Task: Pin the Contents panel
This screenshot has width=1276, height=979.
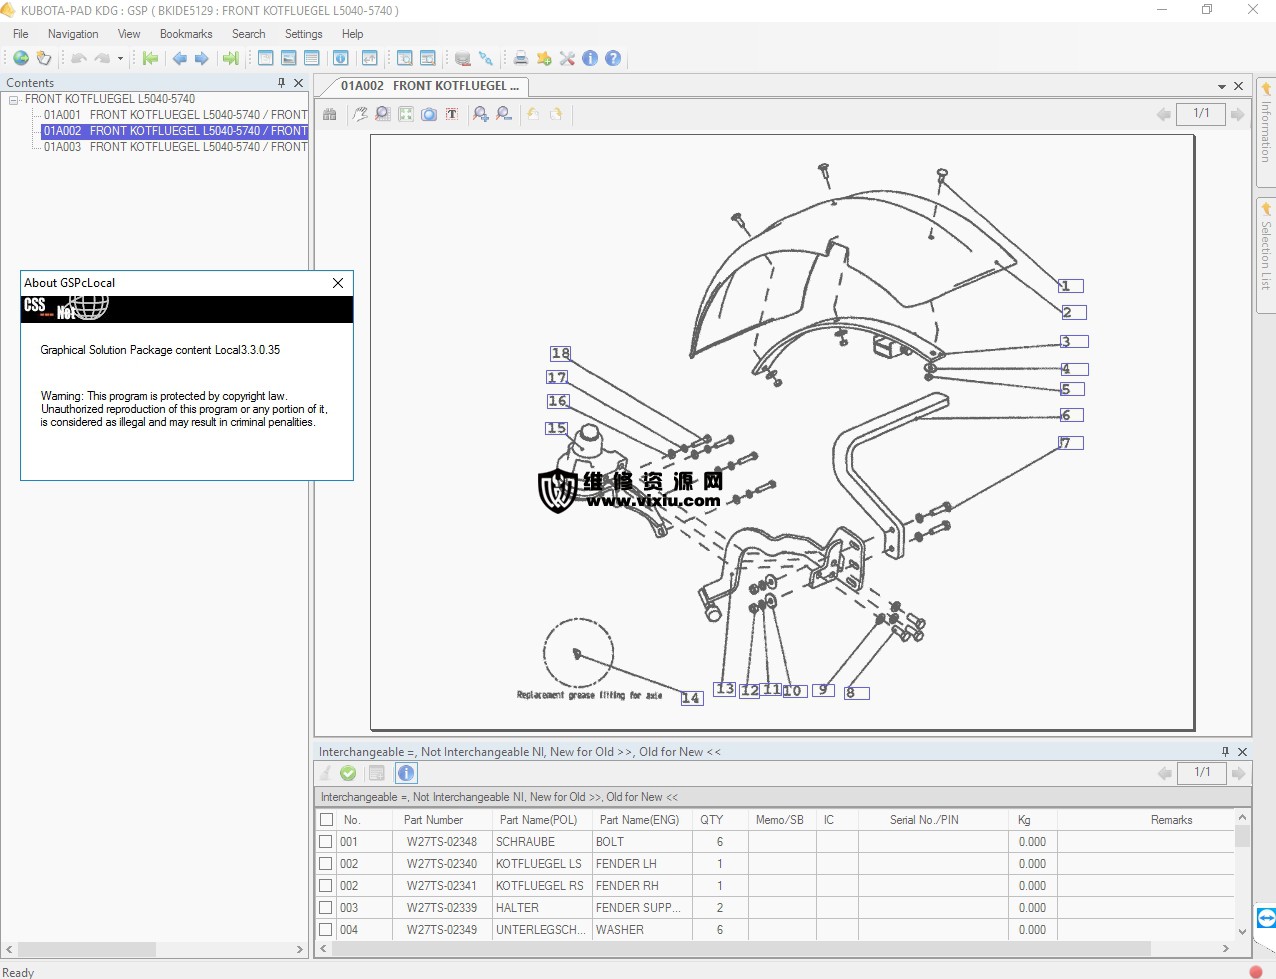Action: [281, 83]
